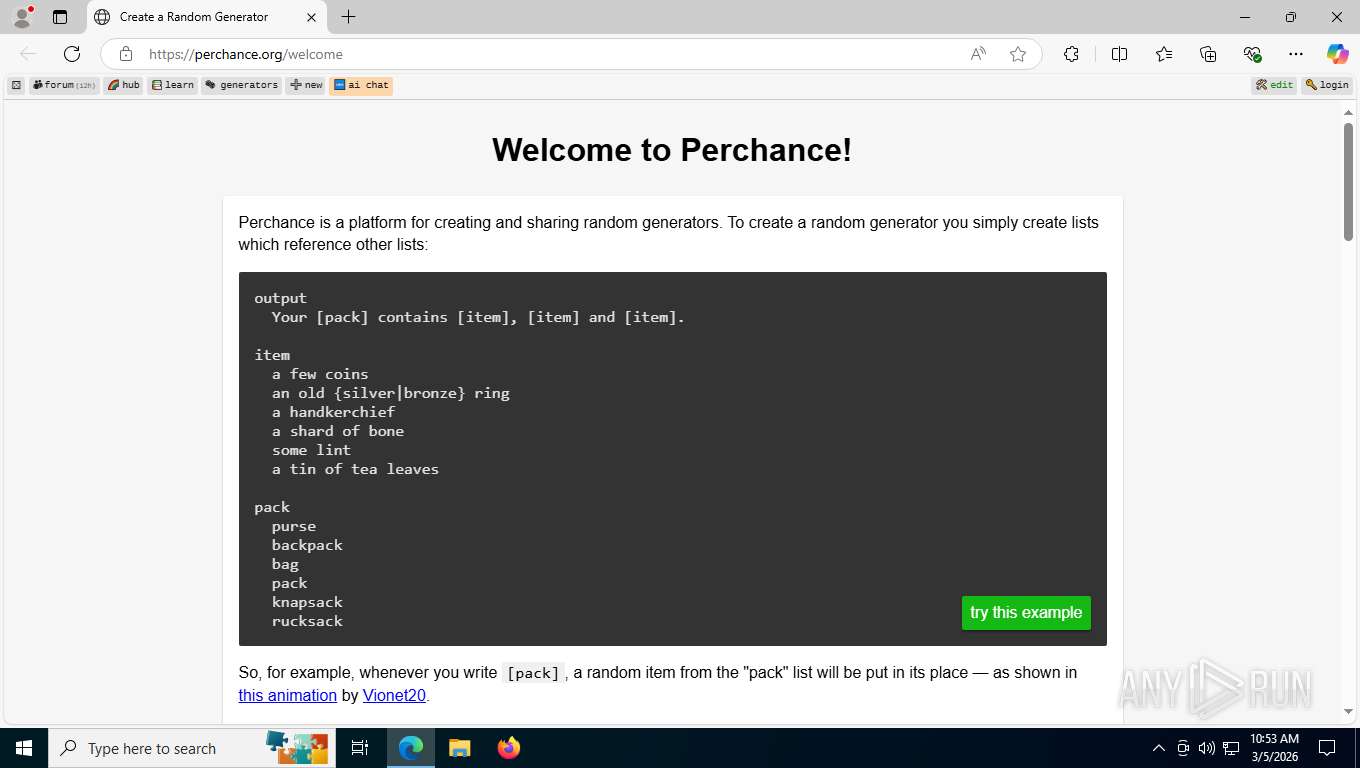This screenshot has width=1360, height=768.
Task: Click the Type here to search box
Action: [192, 748]
